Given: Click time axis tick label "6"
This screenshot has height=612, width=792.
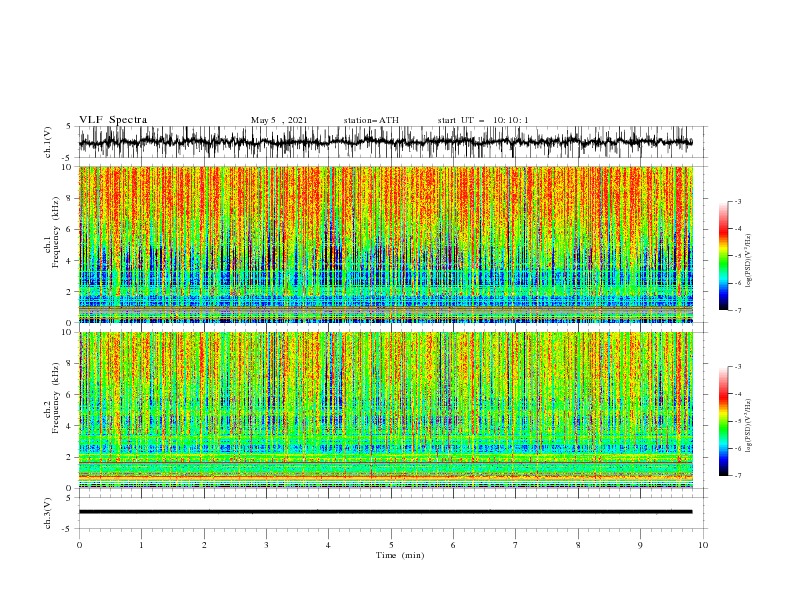Looking at the screenshot, I should pos(454,545).
